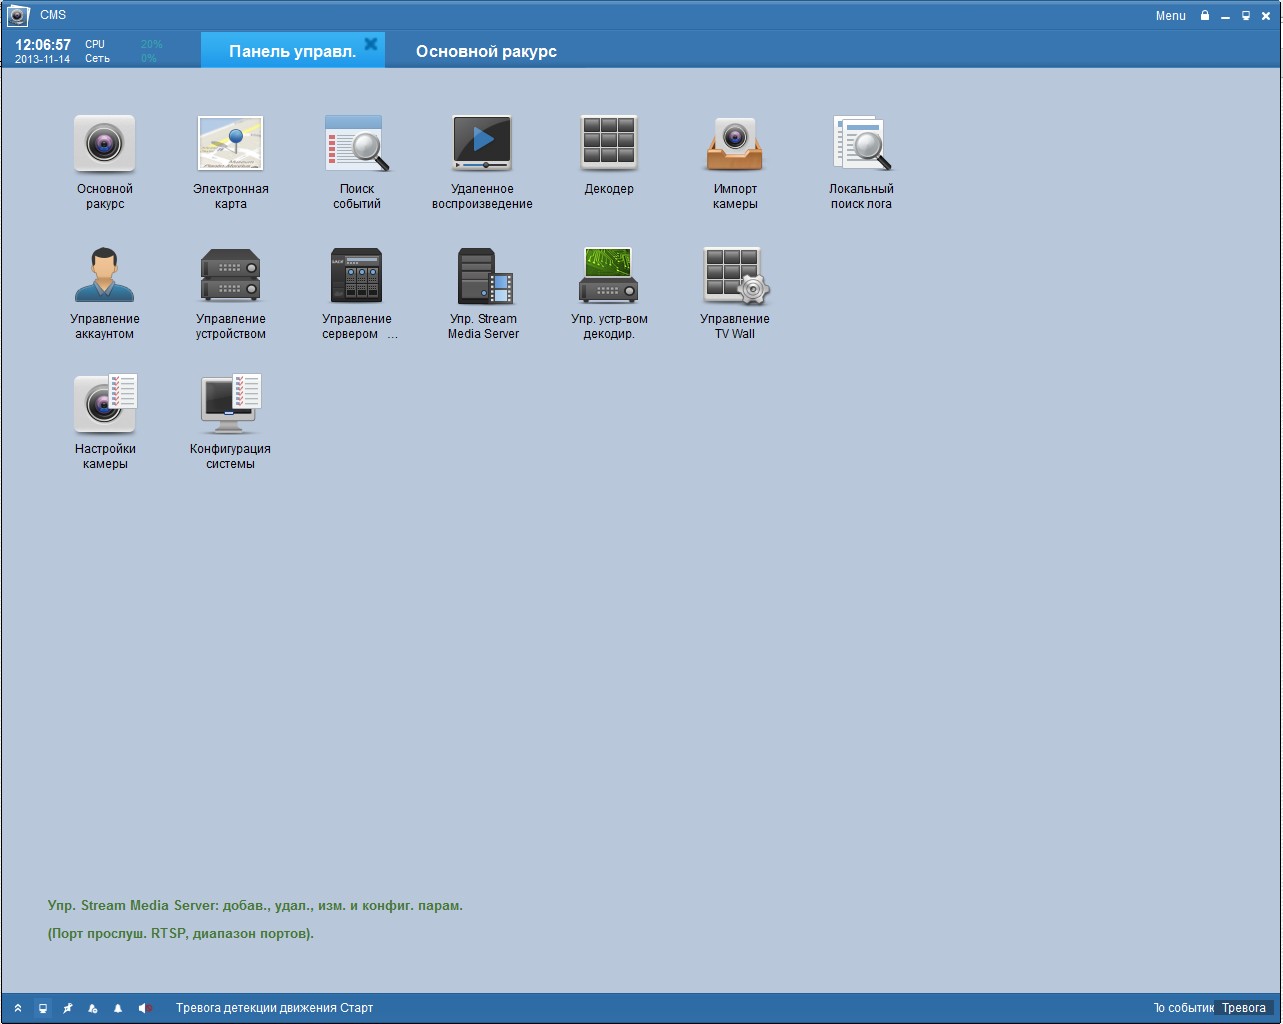Open Настройки камеры
This screenshot has height=1024, width=1283.
[105, 404]
